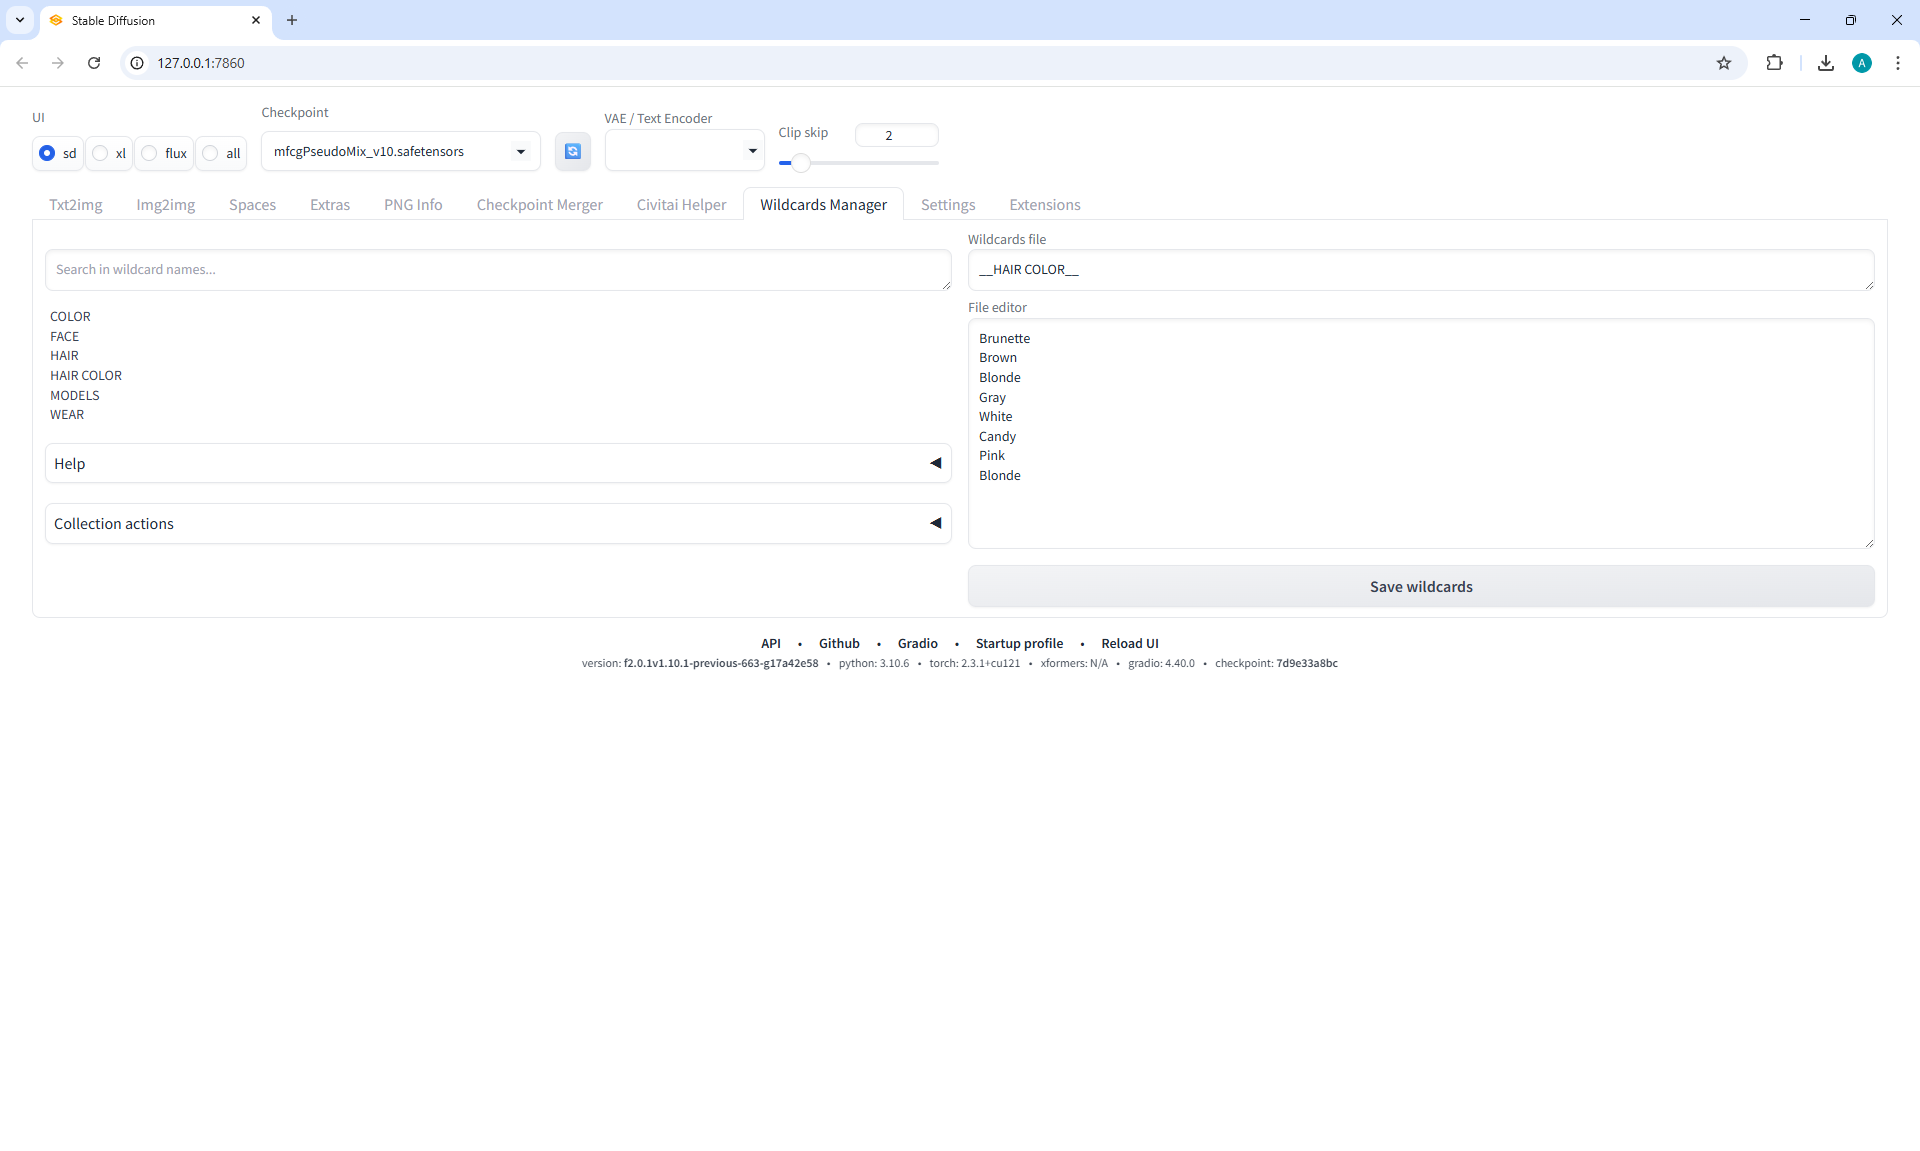1920x1151 pixels.
Task: Open a new browser tab
Action: coord(292,20)
